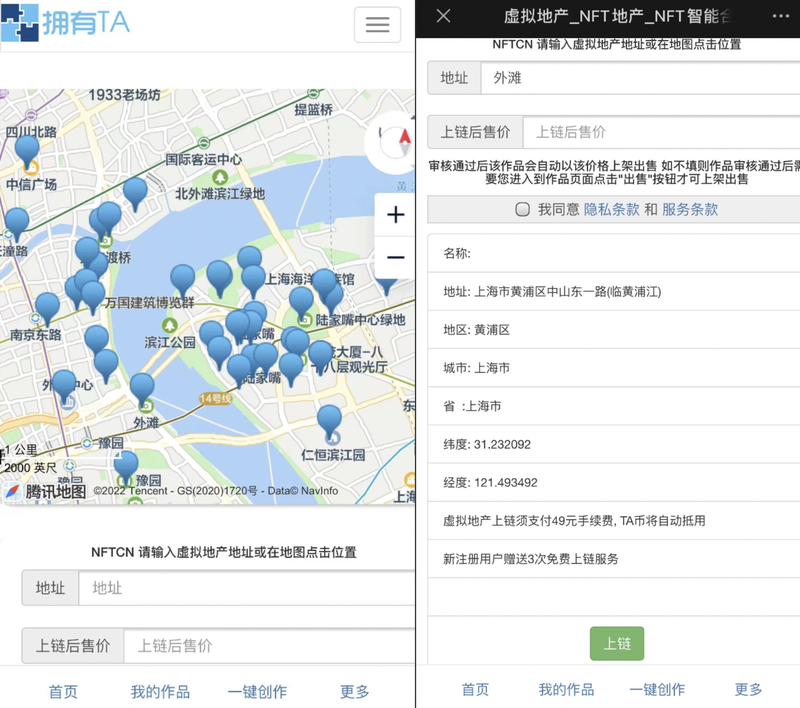
Task: Click the 中信广场 map label
Action: pyautogui.click(x=31, y=184)
